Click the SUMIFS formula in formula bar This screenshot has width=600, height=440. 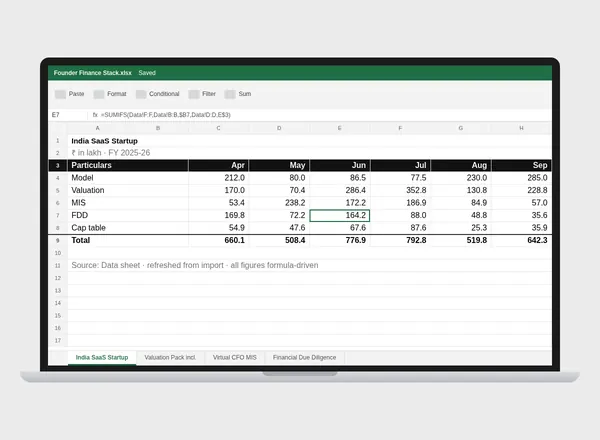tap(166, 115)
